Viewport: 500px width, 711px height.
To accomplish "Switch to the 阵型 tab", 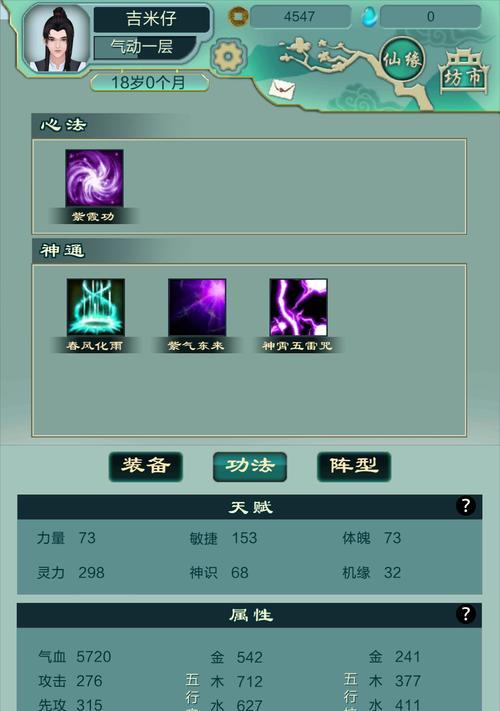I will tap(354, 467).
